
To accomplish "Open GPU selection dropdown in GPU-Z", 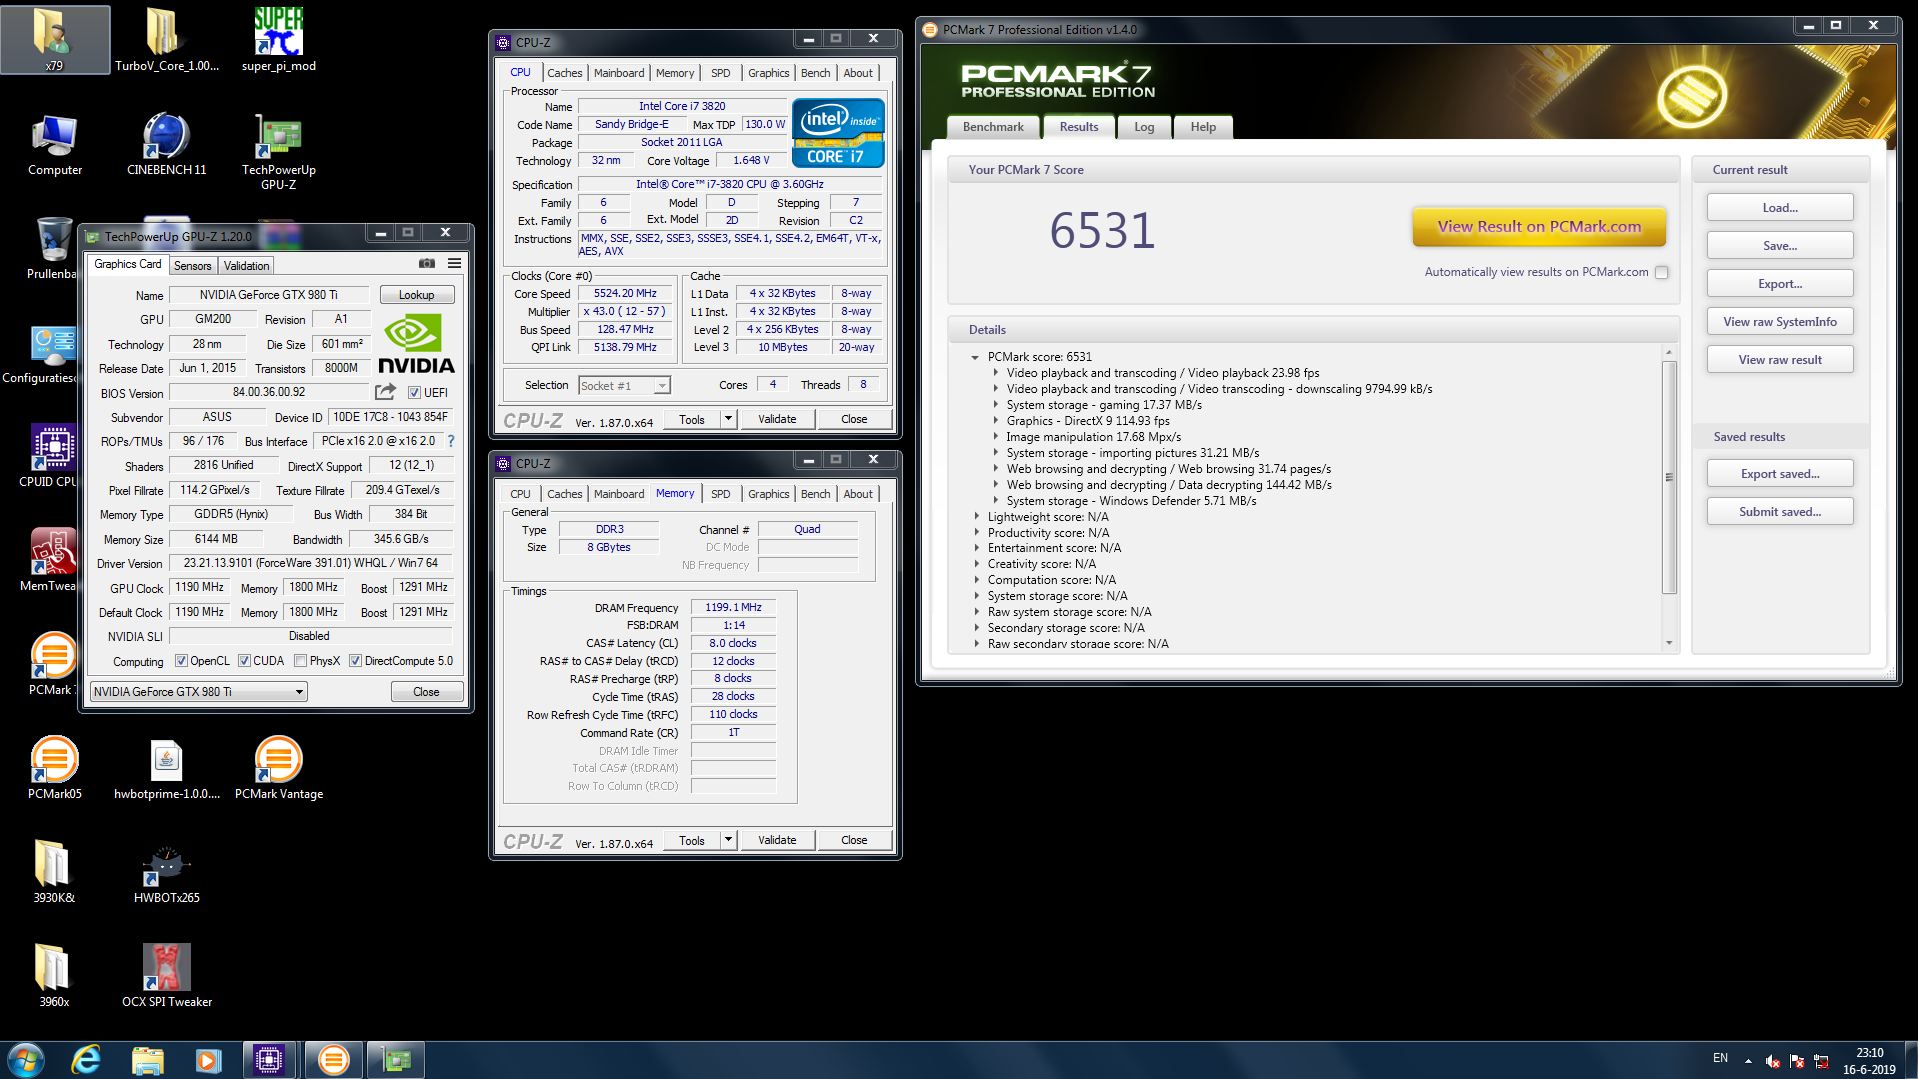I will 198,692.
